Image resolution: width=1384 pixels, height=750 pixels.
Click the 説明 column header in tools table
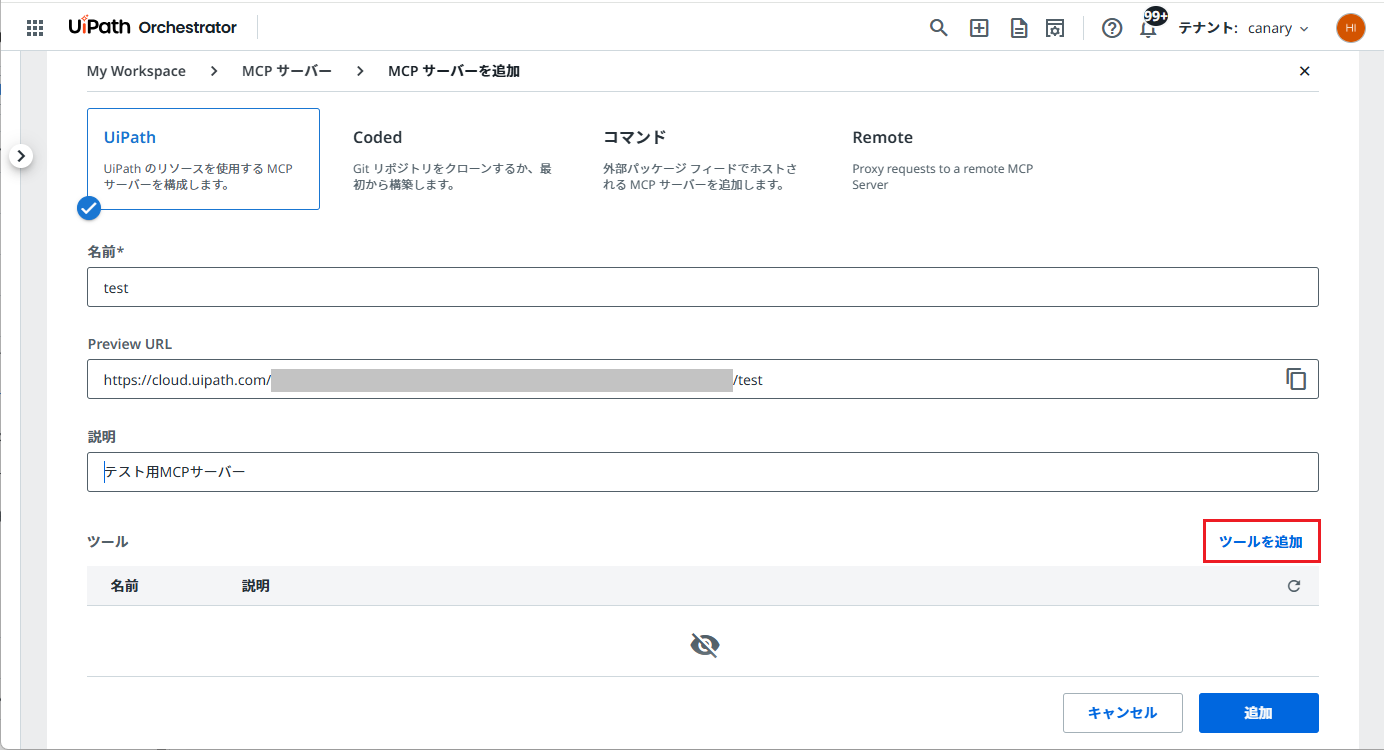coord(256,586)
